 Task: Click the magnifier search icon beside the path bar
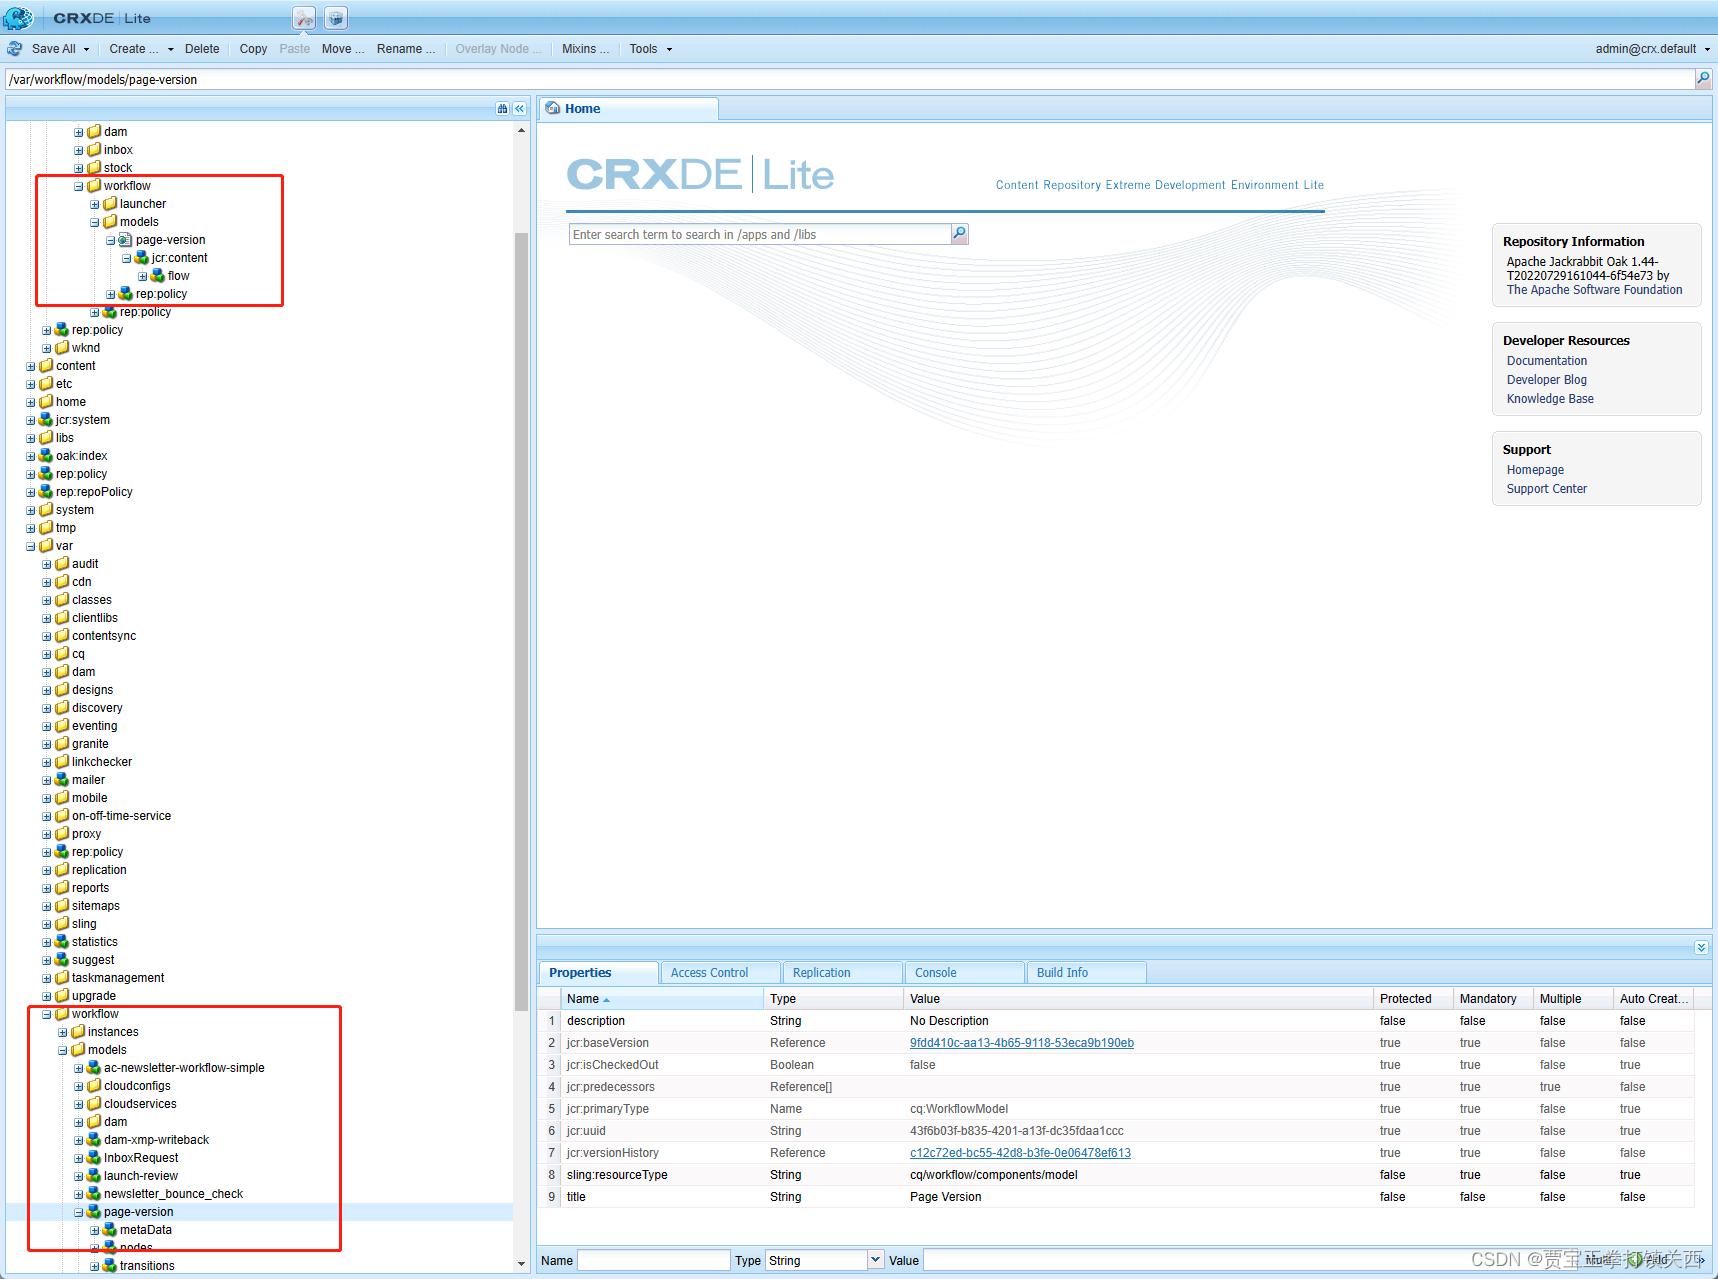point(1704,79)
